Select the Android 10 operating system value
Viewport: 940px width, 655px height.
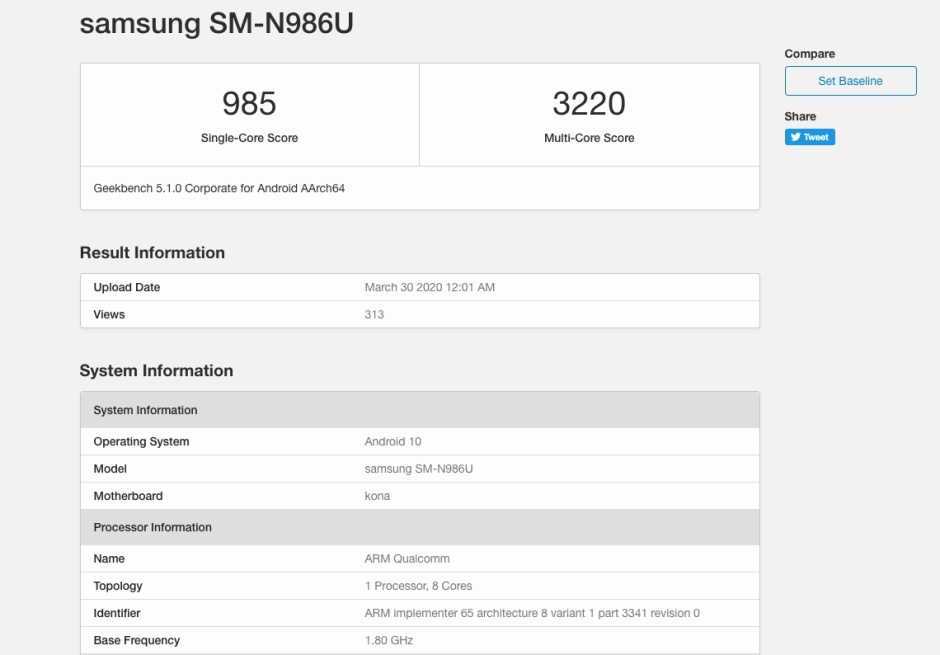point(393,441)
